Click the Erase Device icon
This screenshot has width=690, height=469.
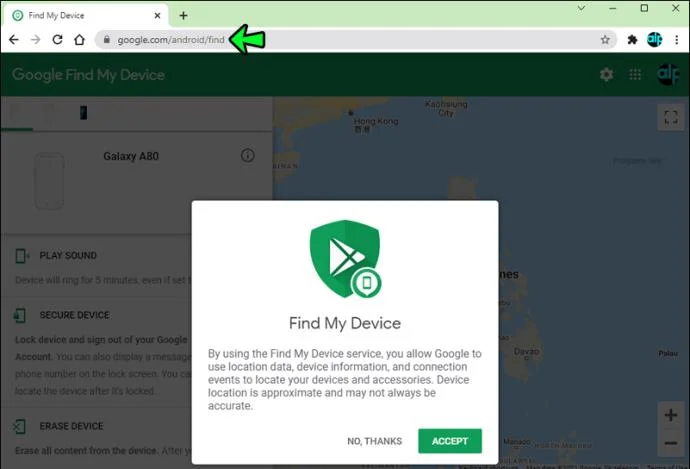20,426
